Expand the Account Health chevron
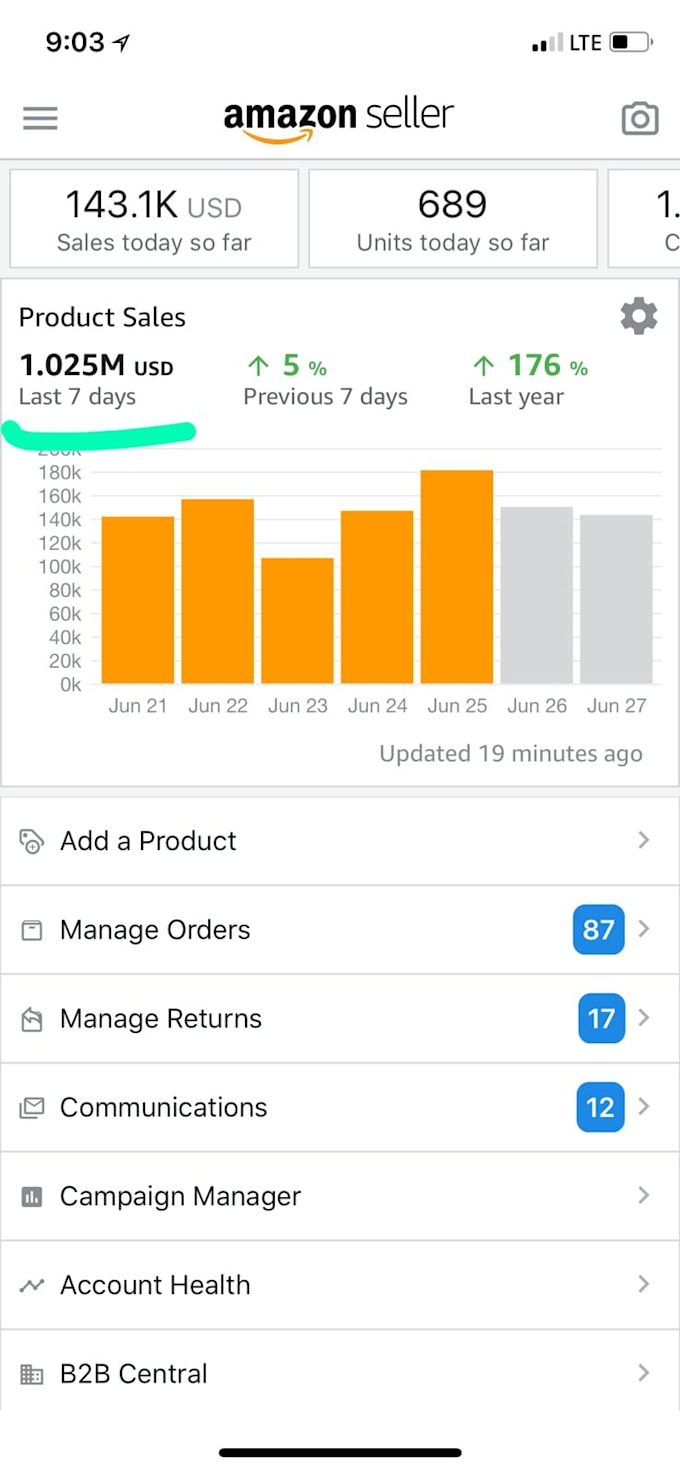This screenshot has width=680, height=1472. (x=644, y=1285)
